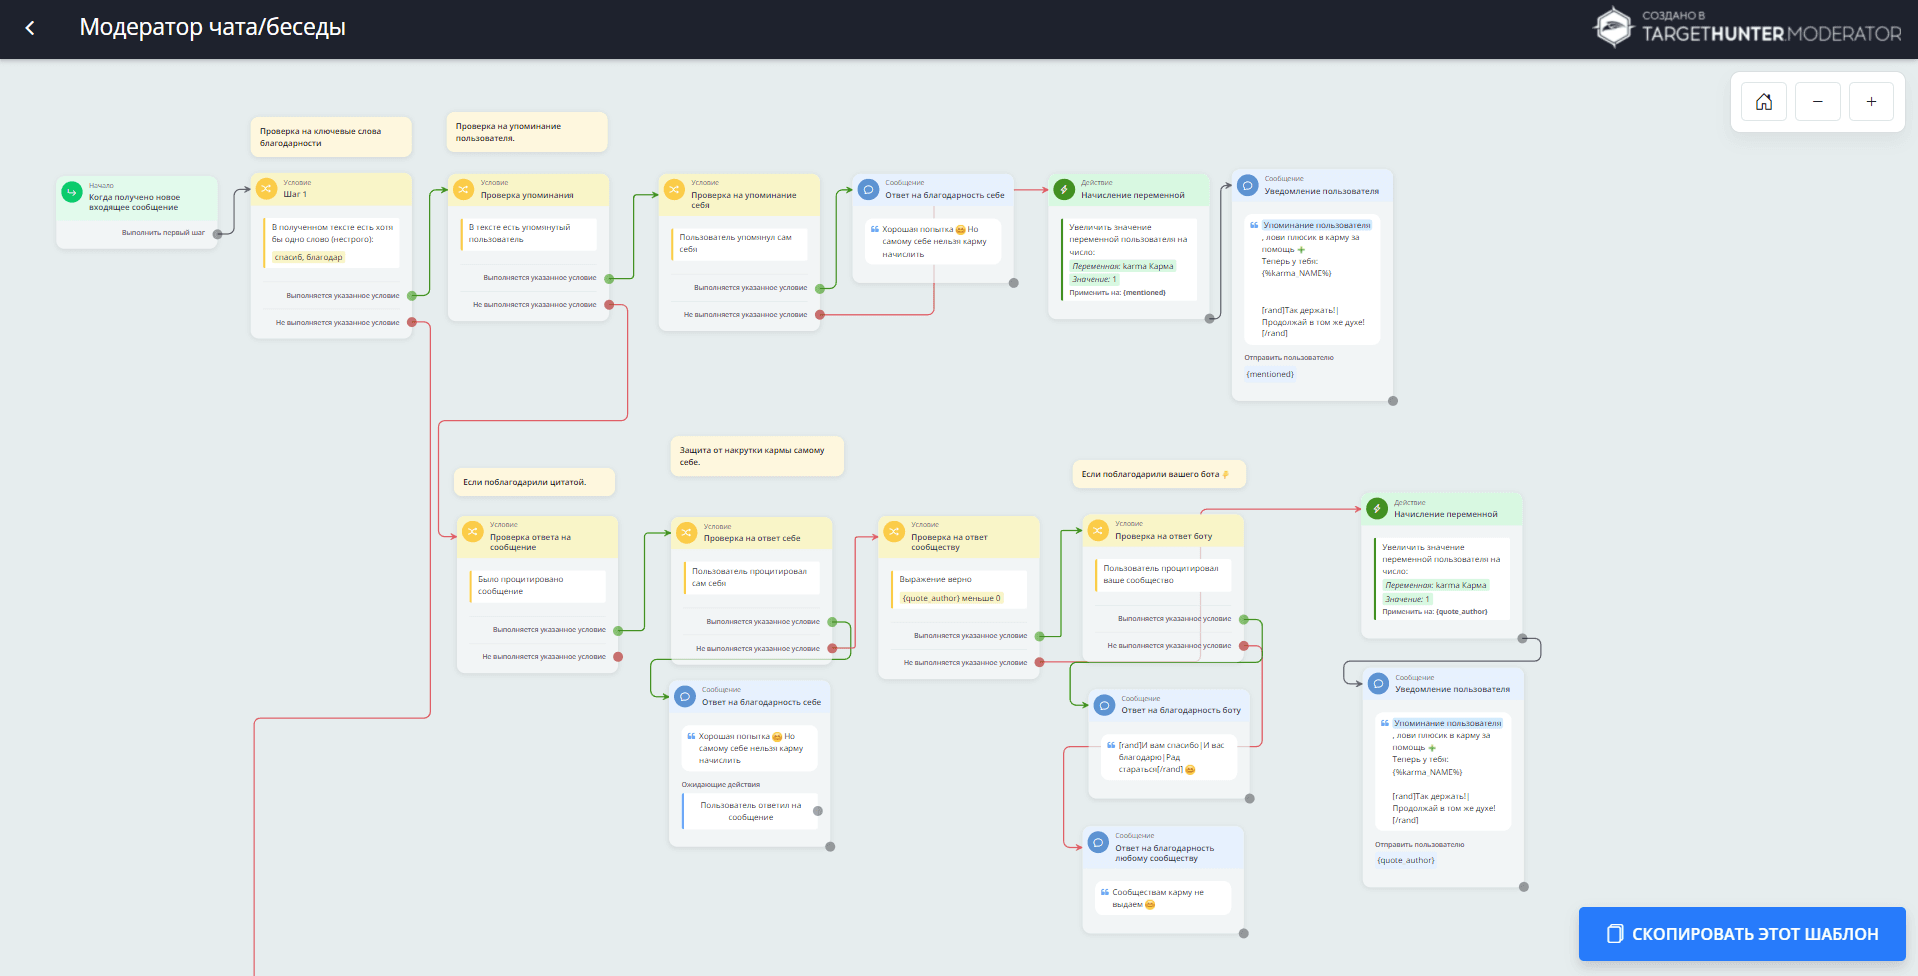Click the note Защита от накрутки кармы
This screenshot has height=976, width=1918.
[757, 456]
